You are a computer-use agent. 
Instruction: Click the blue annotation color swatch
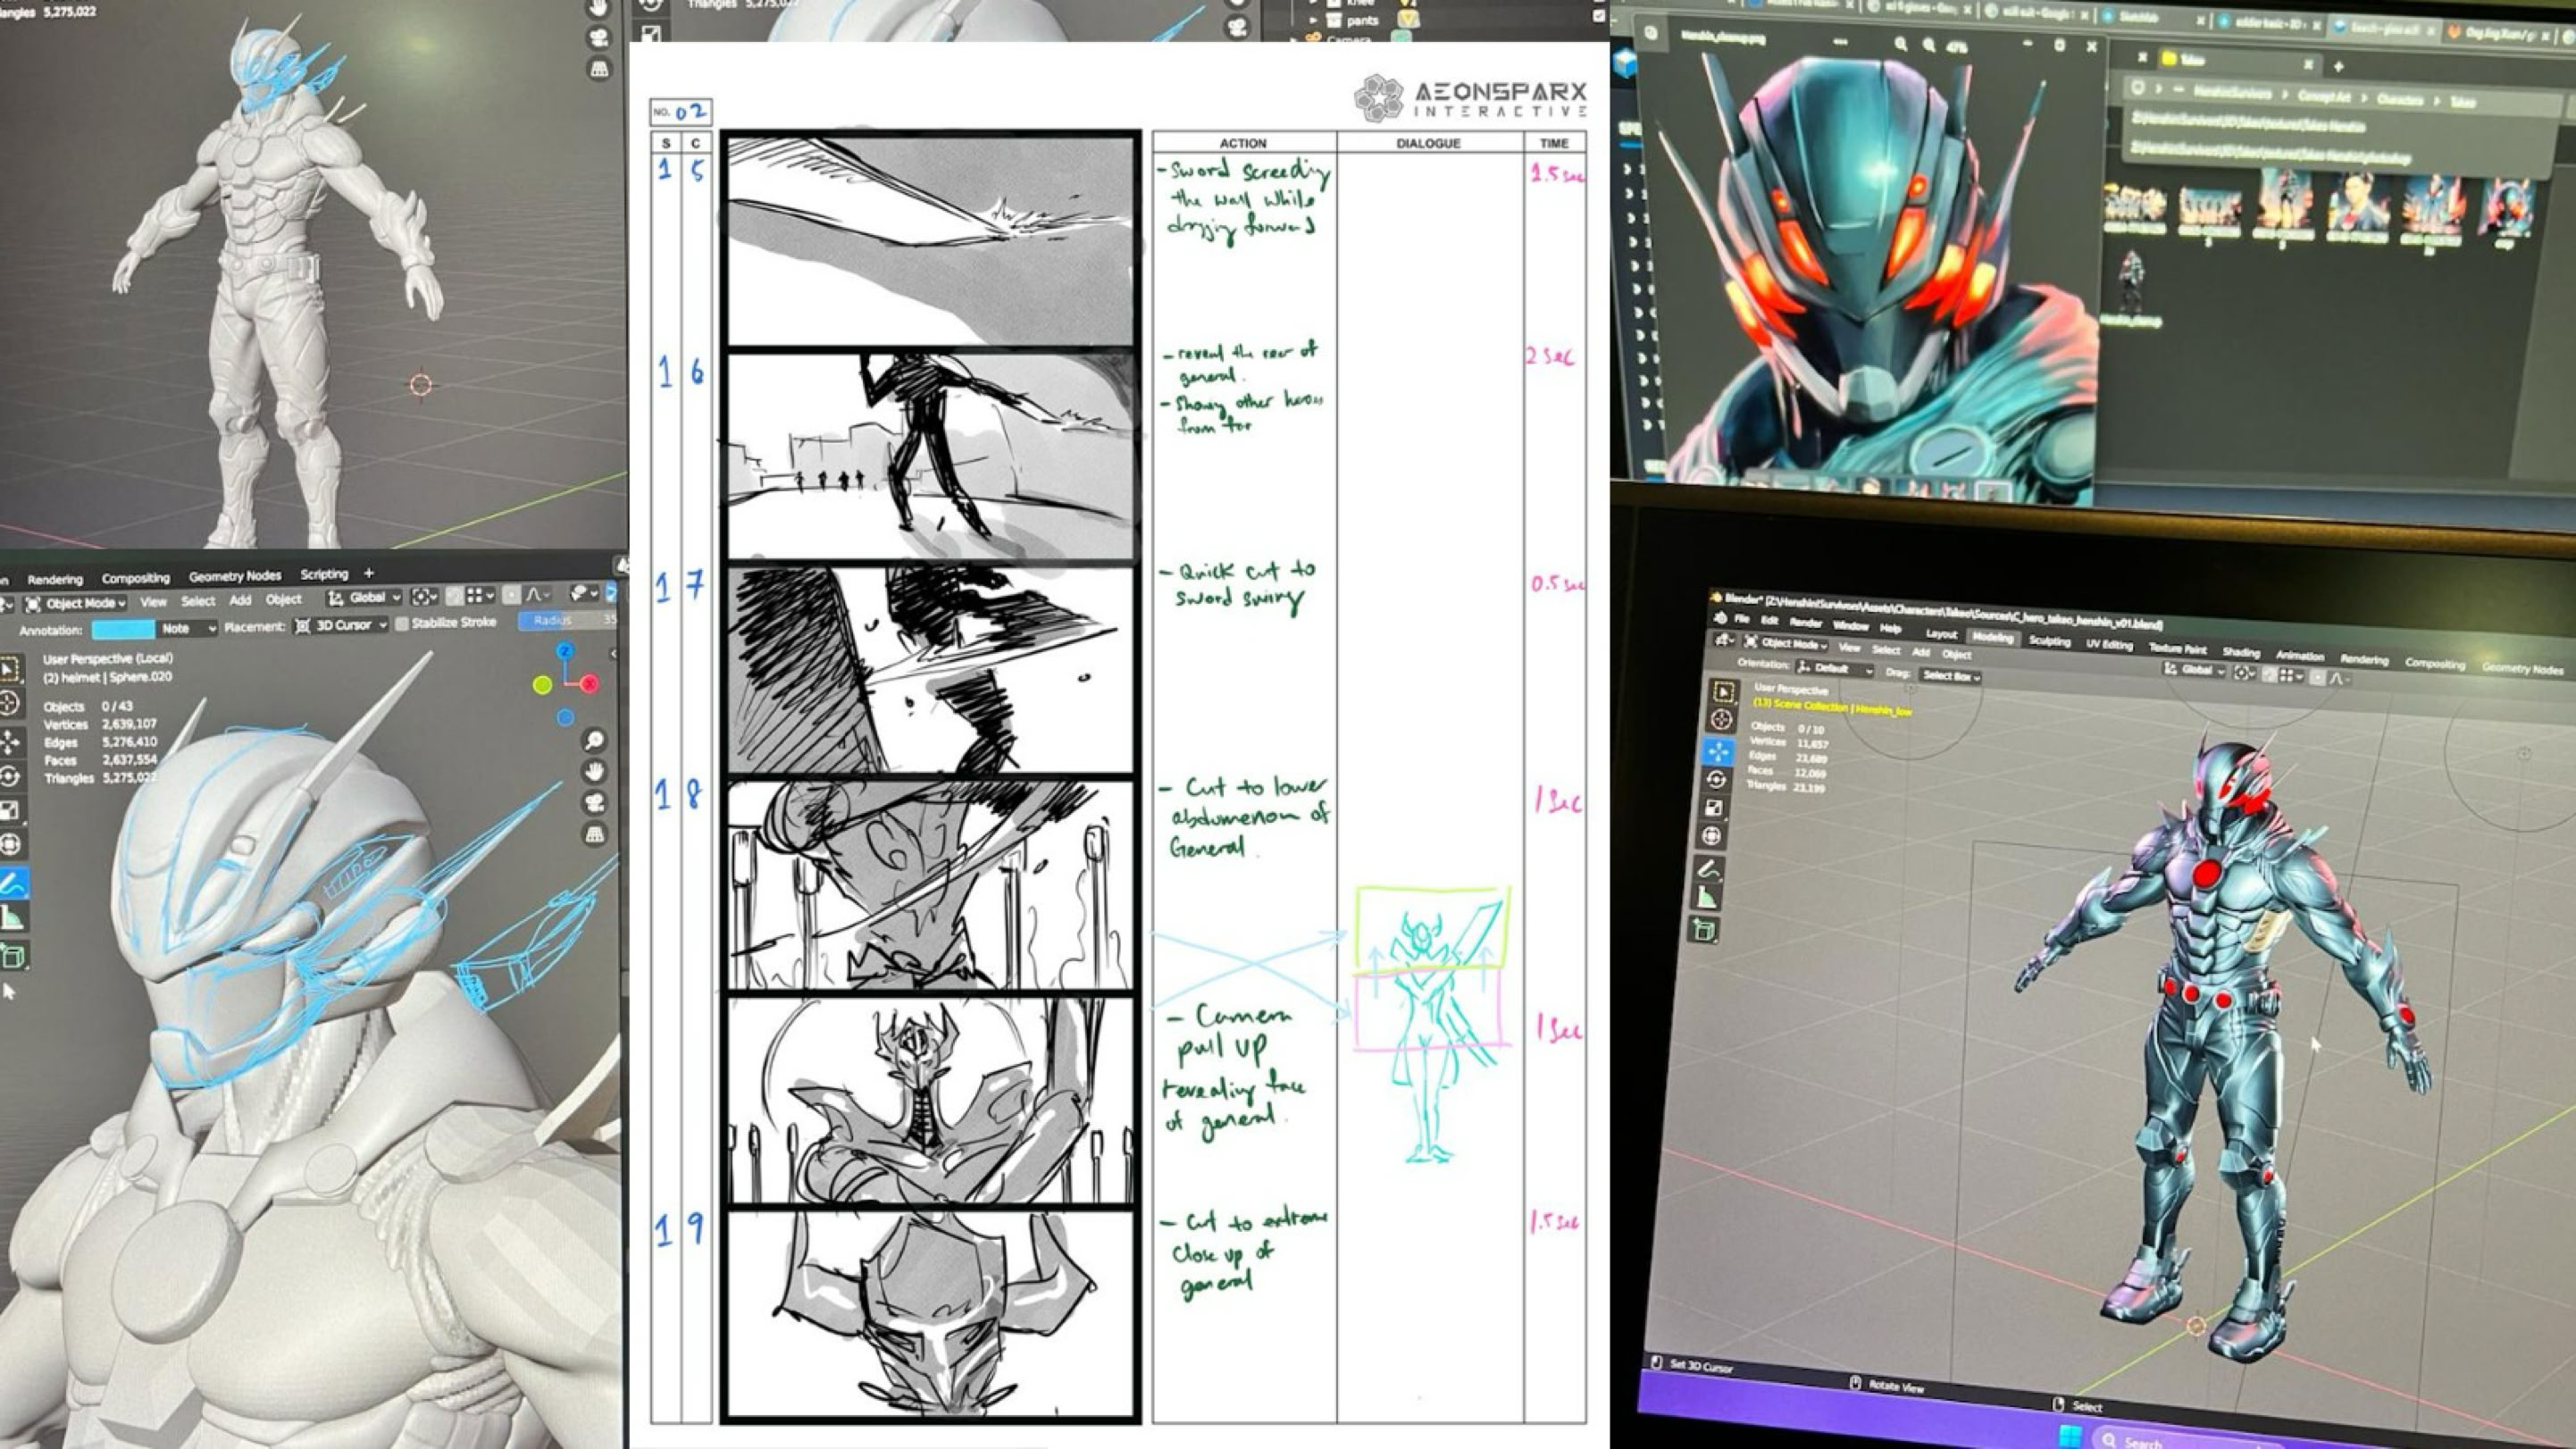pos(123,629)
